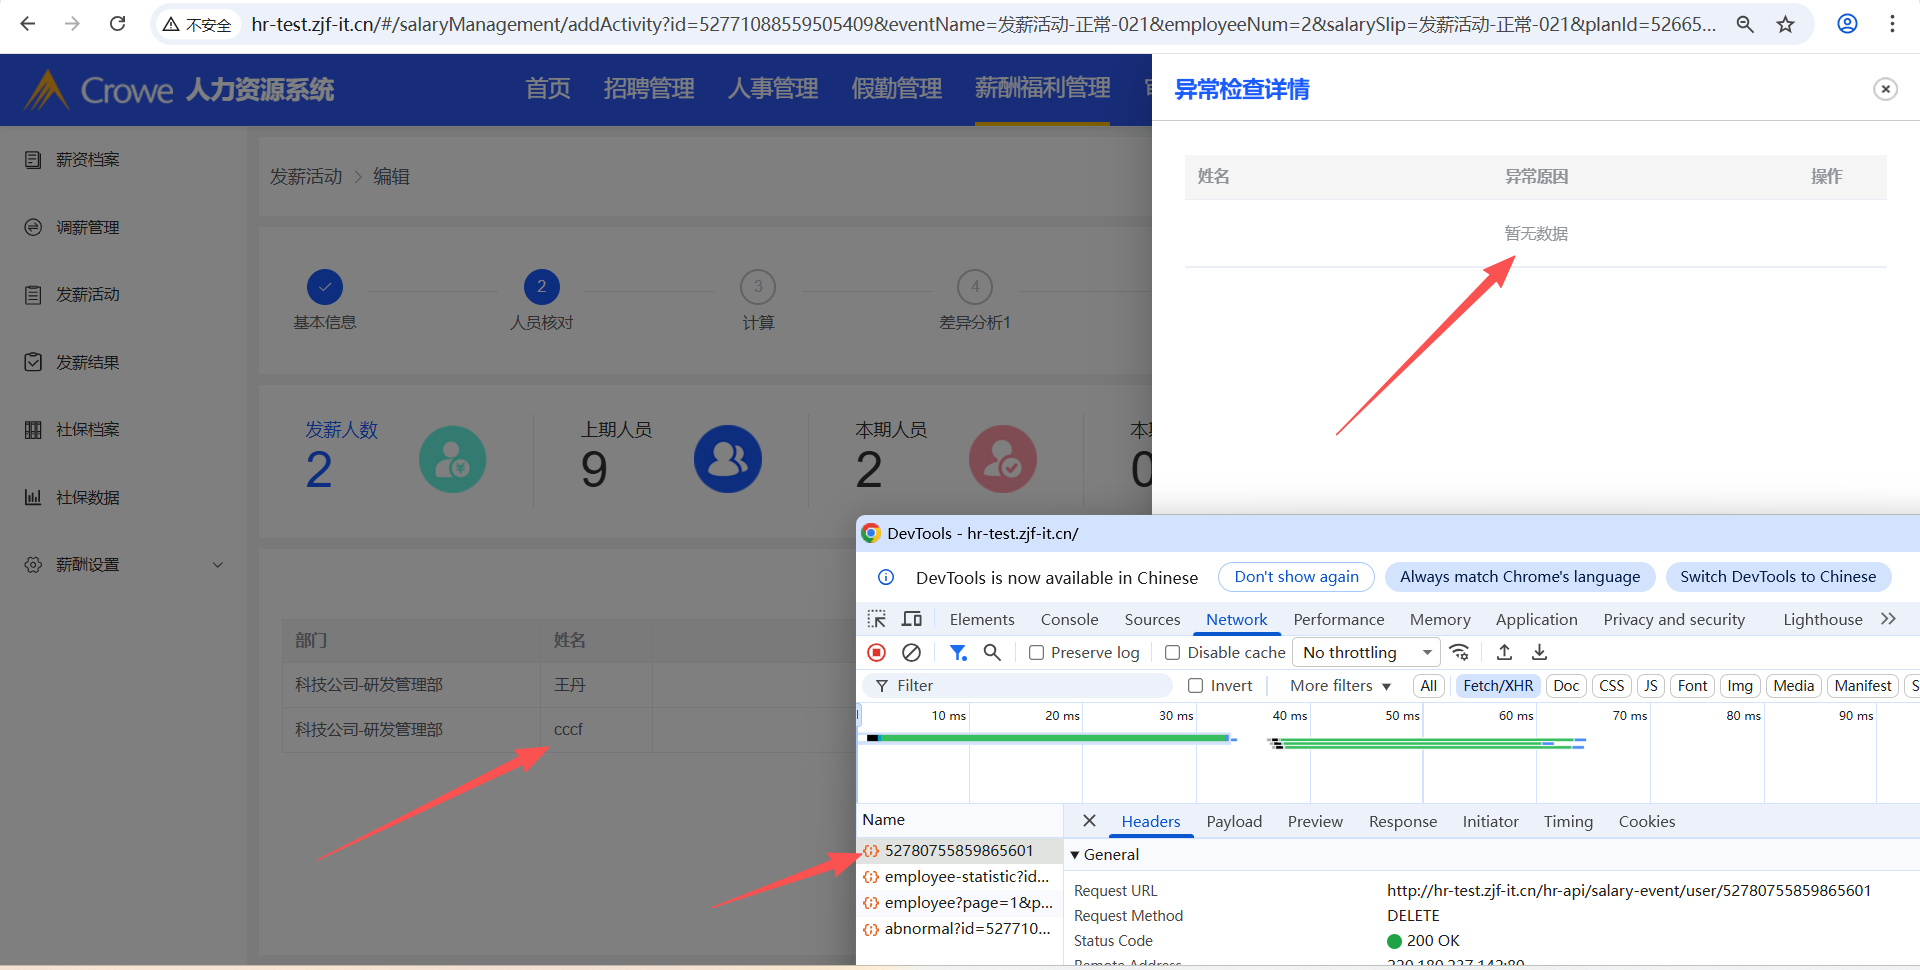
Task: Close the 异常检查详情 panel
Action: click(x=1885, y=89)
